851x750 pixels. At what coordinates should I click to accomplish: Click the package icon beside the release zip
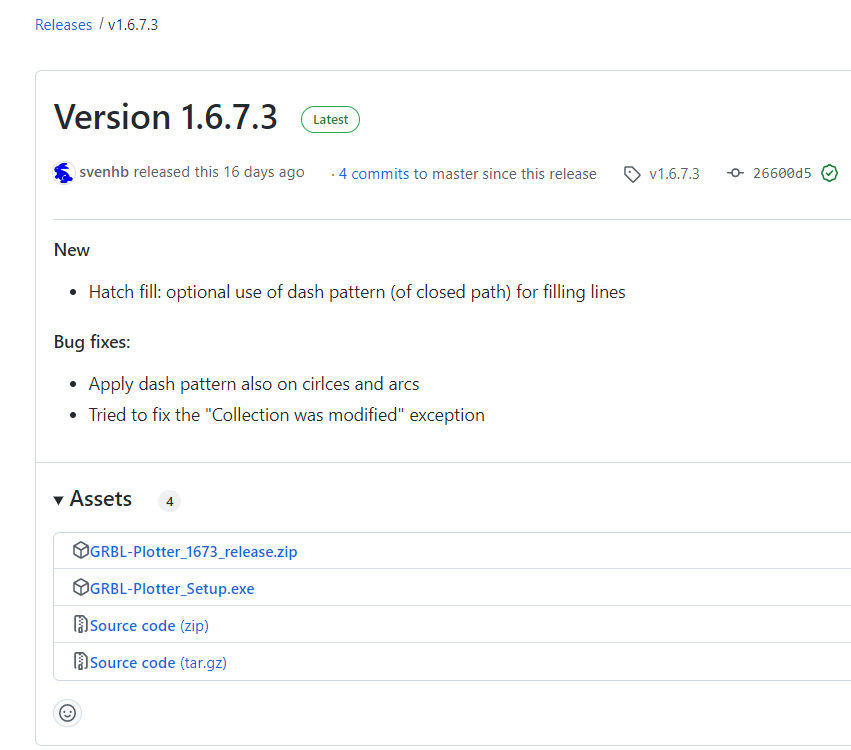point(81,551)
